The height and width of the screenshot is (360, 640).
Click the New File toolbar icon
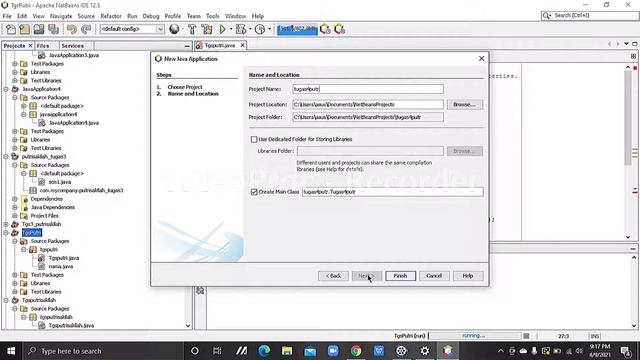click(11, 29)
